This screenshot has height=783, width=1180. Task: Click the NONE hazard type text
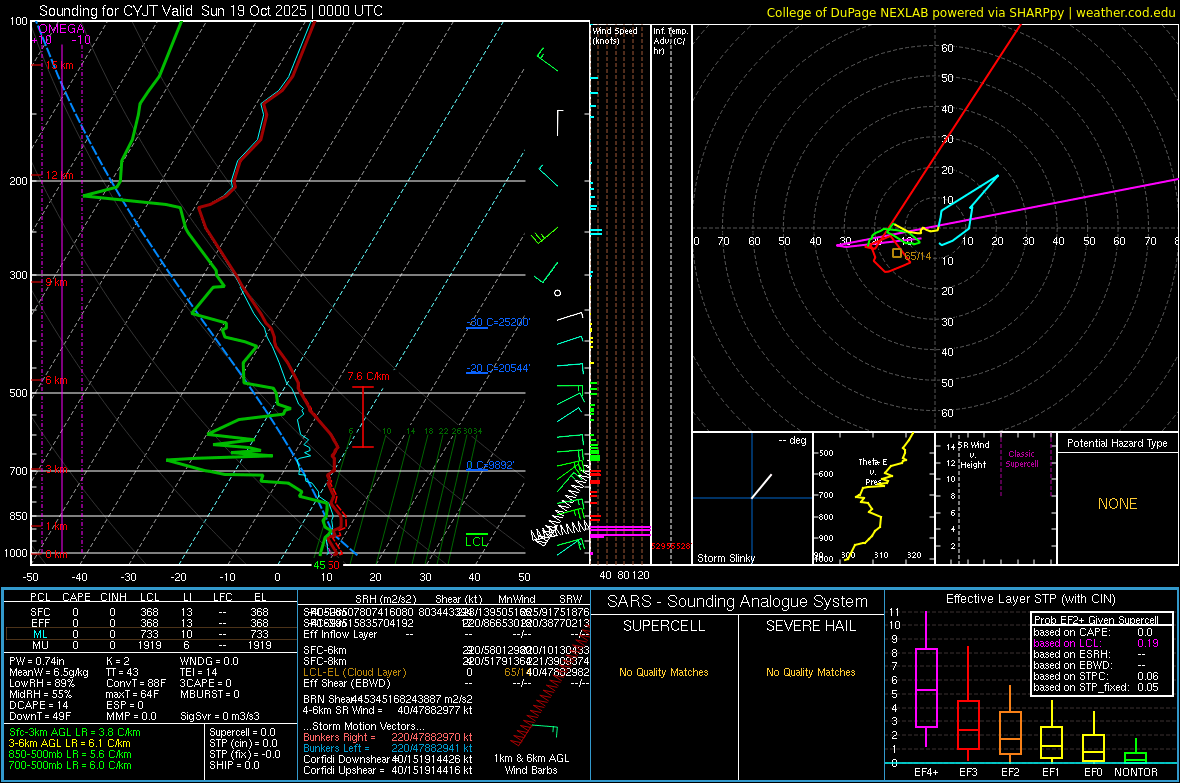pos(1117,504)
